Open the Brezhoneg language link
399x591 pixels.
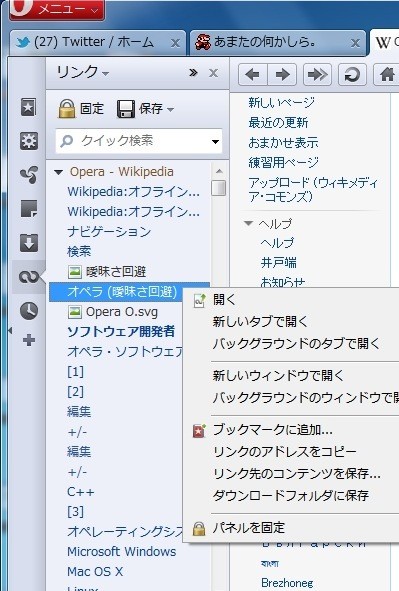287,583
